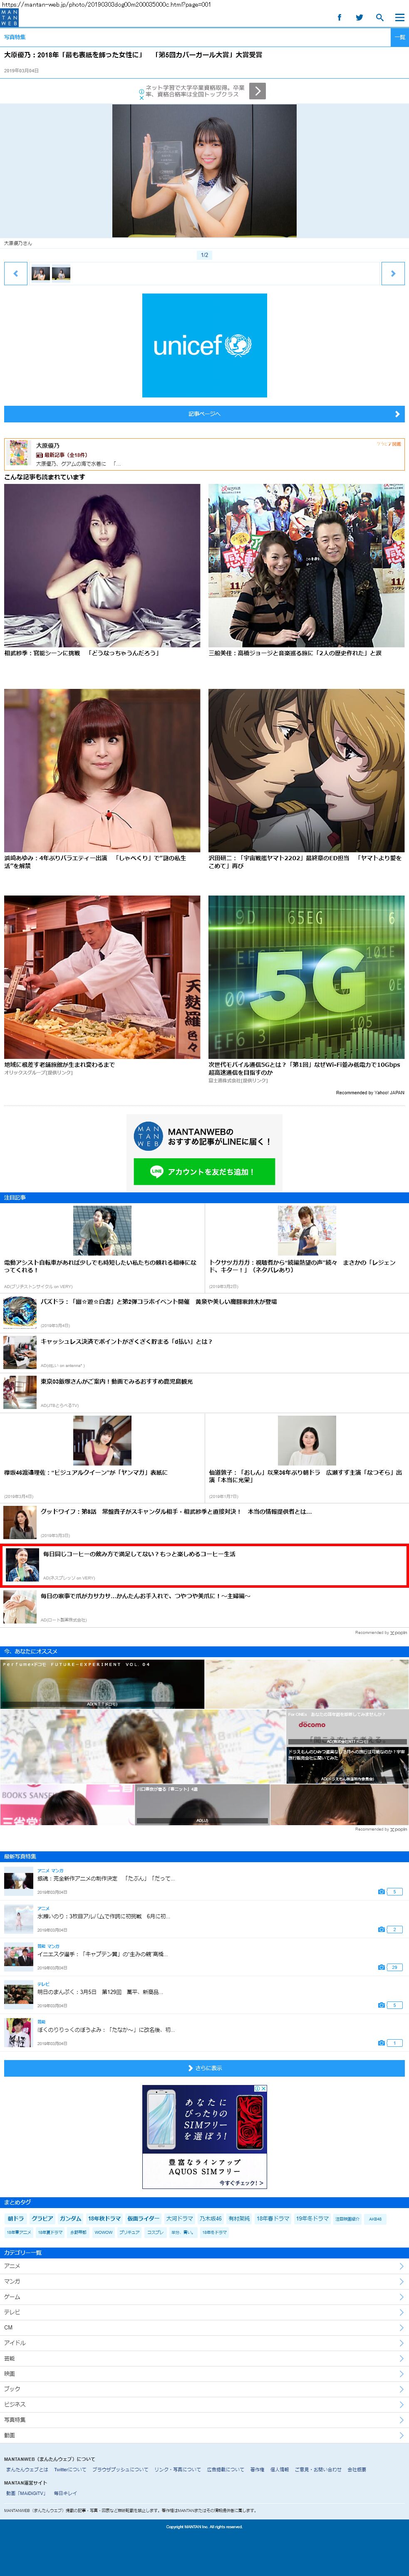Click the AQUOS SIMフリー advertisement
The height and width of the screenshot is (2576, 409).
click(x=204, y=2136)
